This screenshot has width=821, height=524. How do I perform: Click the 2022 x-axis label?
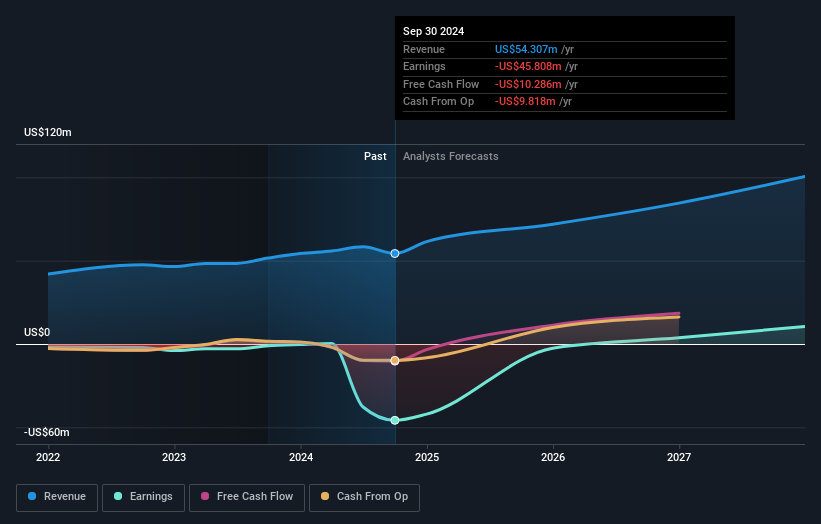[48, 457]
